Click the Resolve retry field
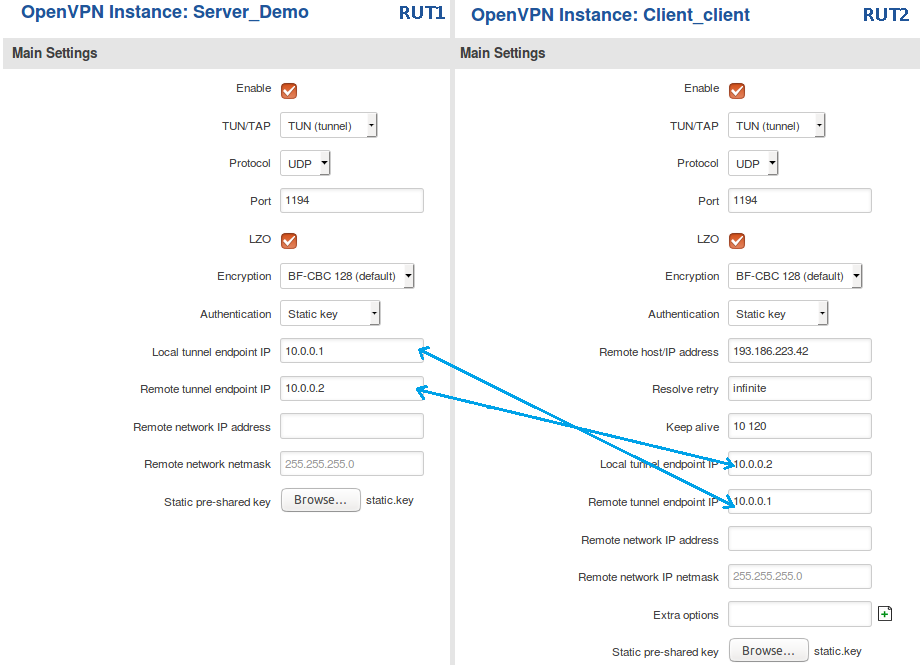Viewport: 920px width, 665px height. tap(799, 388)
